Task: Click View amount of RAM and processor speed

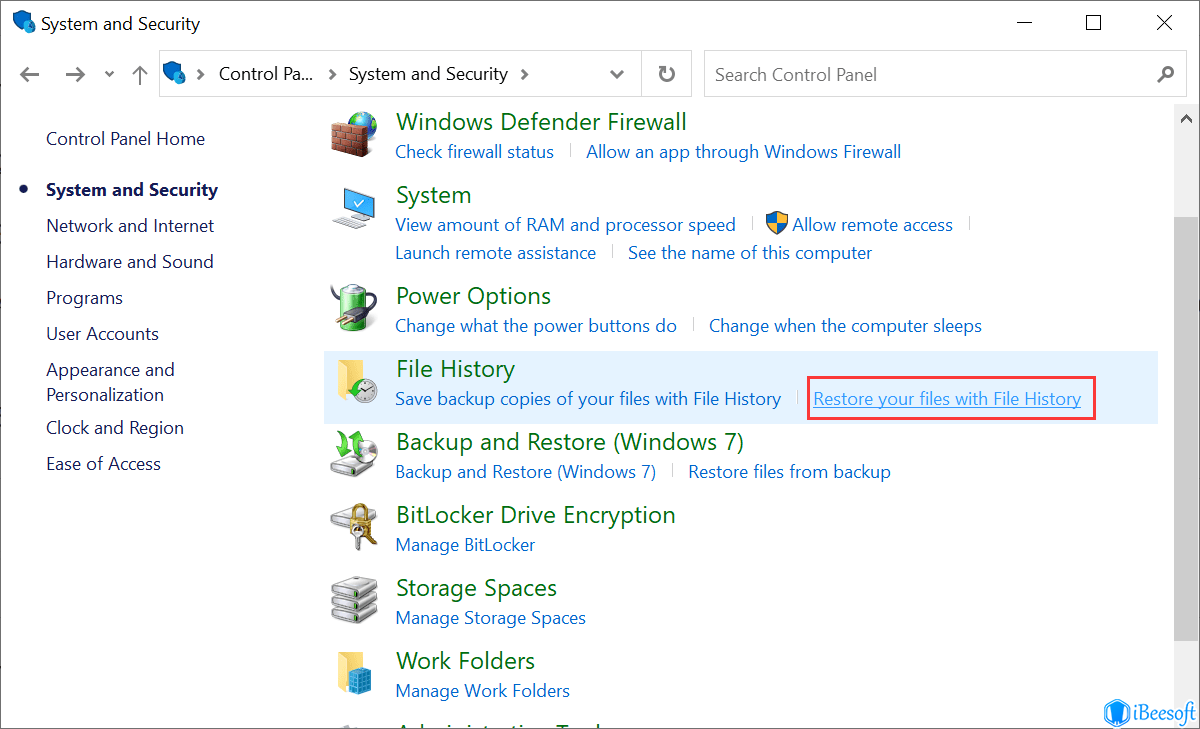Action: (x=565, y=225)
